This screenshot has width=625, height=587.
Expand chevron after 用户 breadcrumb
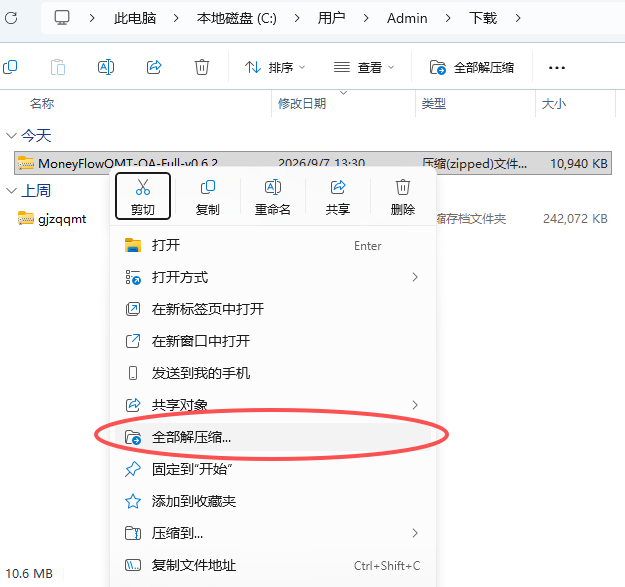coord(366,18)
